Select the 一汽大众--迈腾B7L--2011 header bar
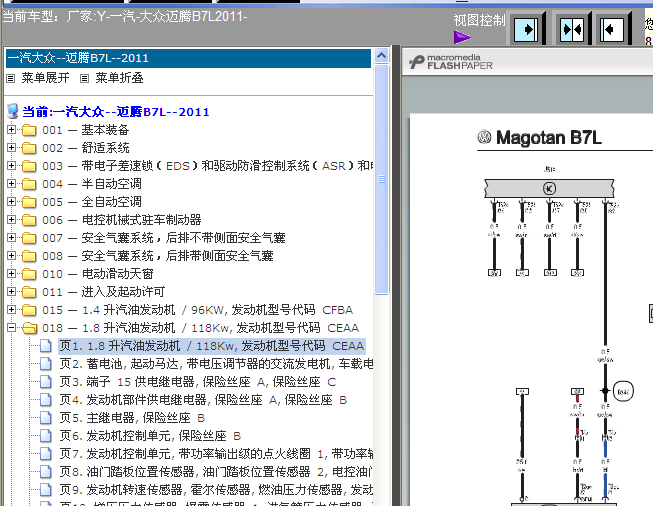The width and height of the screenshot is (653, 506). (x=188, y=58)
